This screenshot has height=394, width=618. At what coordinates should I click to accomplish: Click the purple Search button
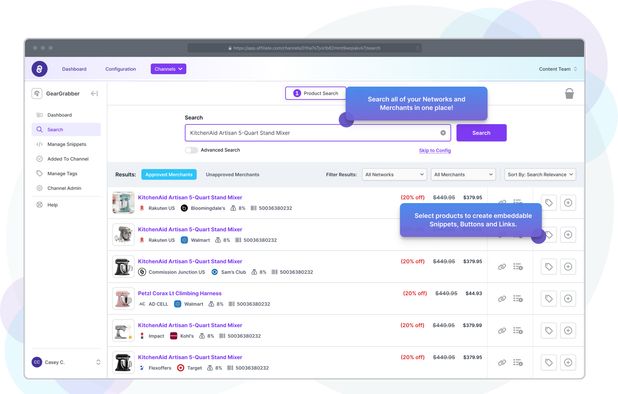click(x=481, y=133)
